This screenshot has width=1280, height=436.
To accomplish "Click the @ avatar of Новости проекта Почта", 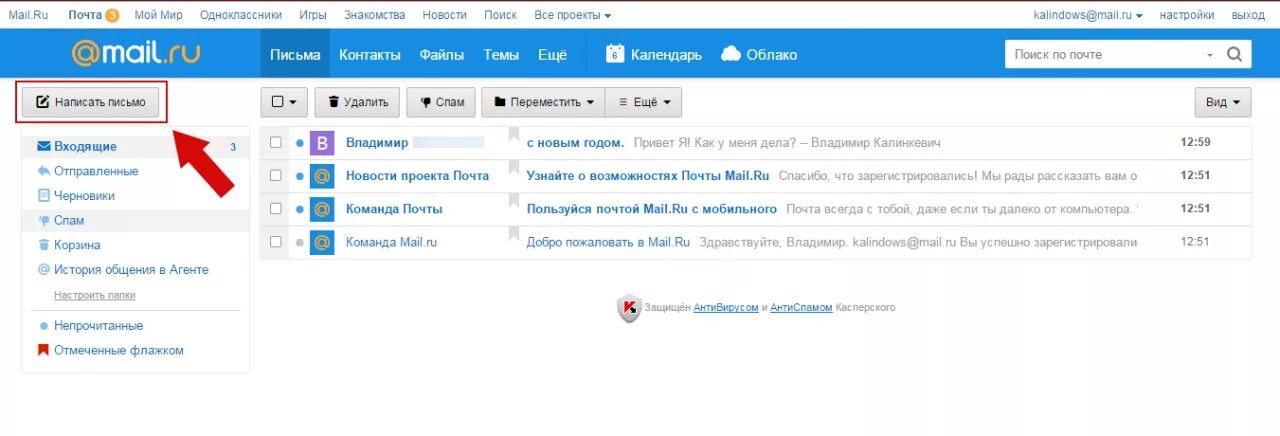I will pyautogui.click(x=322, y=176).
